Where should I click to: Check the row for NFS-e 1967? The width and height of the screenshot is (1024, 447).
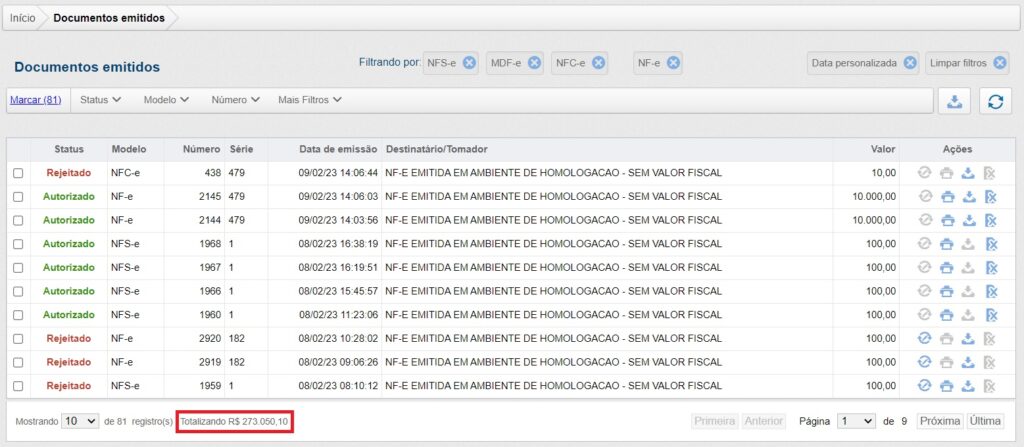[18, 269]
